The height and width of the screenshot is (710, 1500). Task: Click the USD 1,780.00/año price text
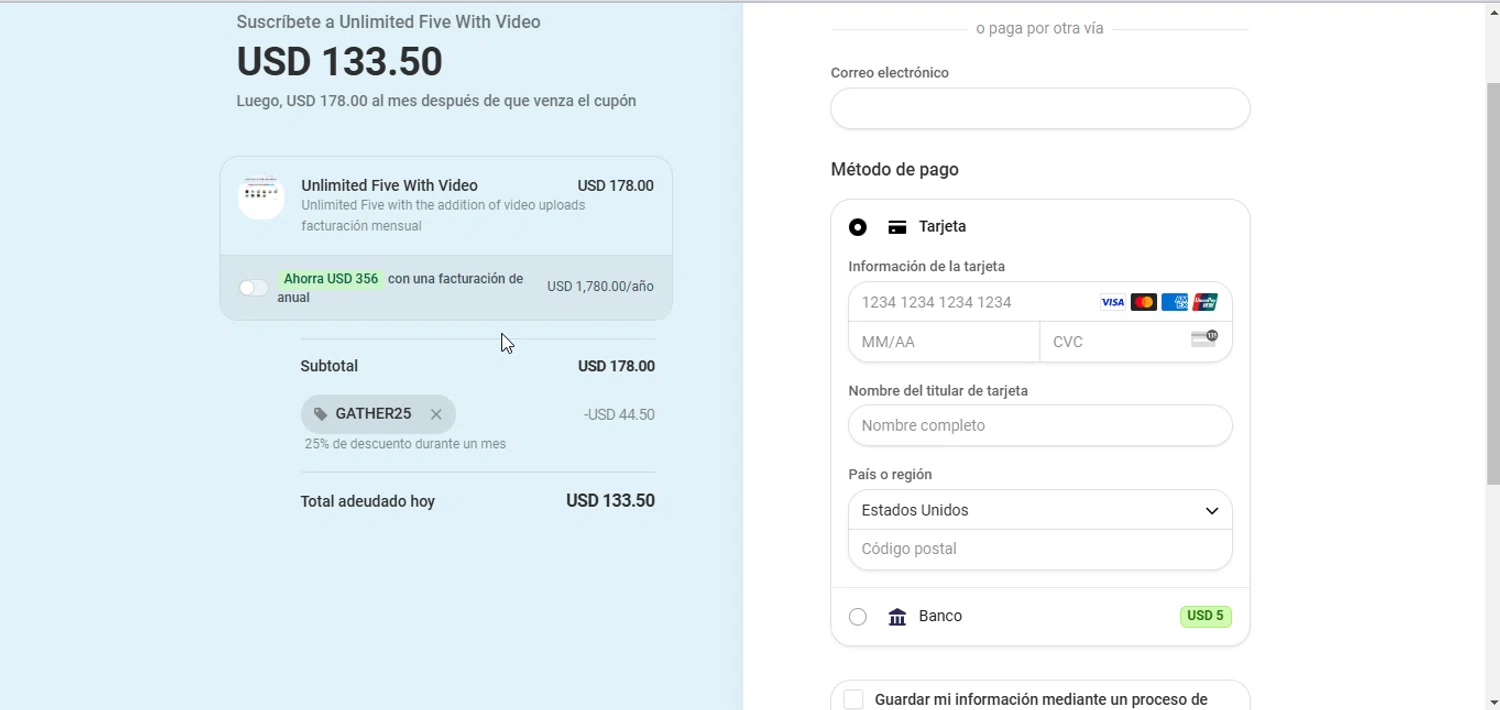600,287
